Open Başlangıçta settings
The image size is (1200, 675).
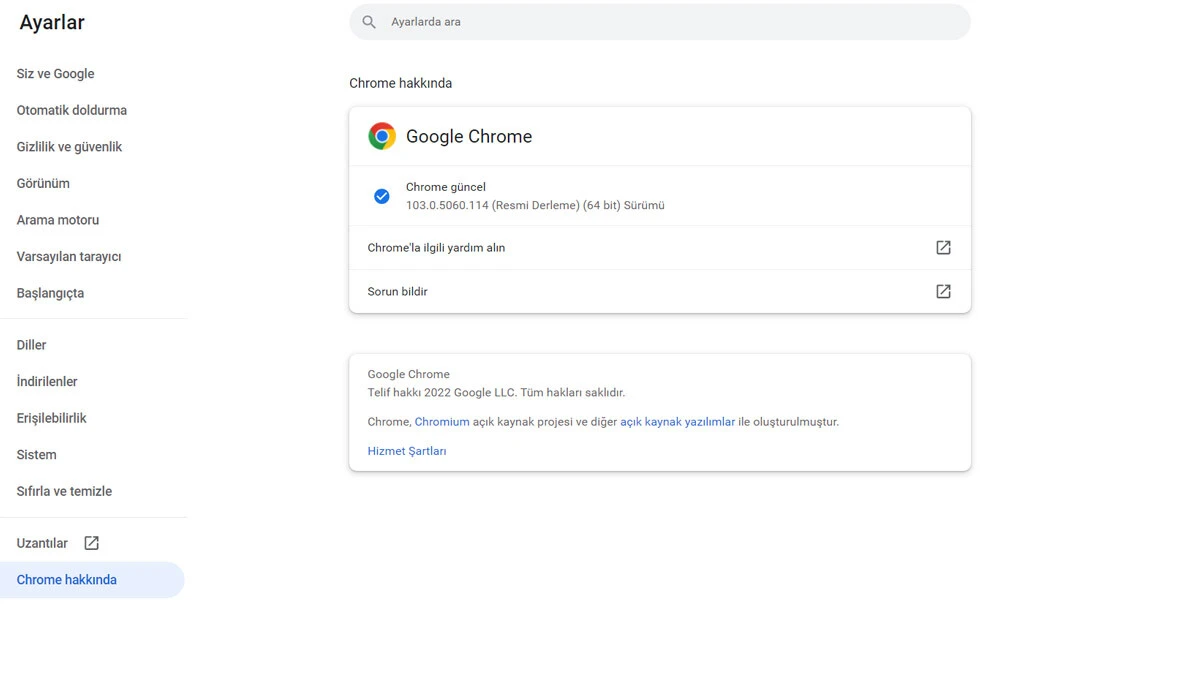click(x=50, y=293)
